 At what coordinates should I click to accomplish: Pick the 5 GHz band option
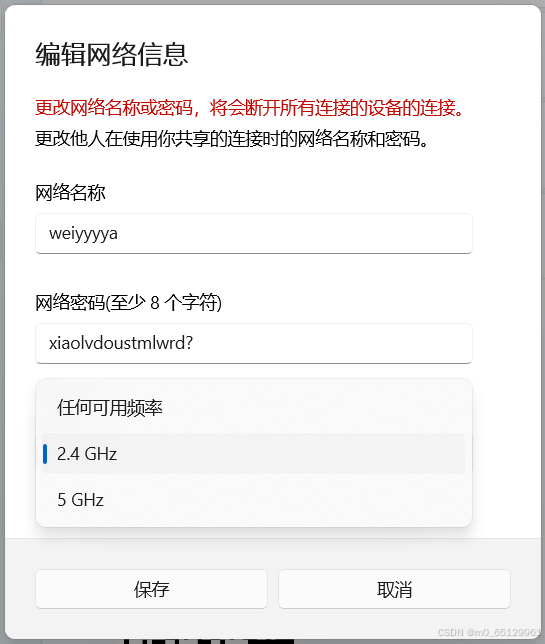[254, 499]
